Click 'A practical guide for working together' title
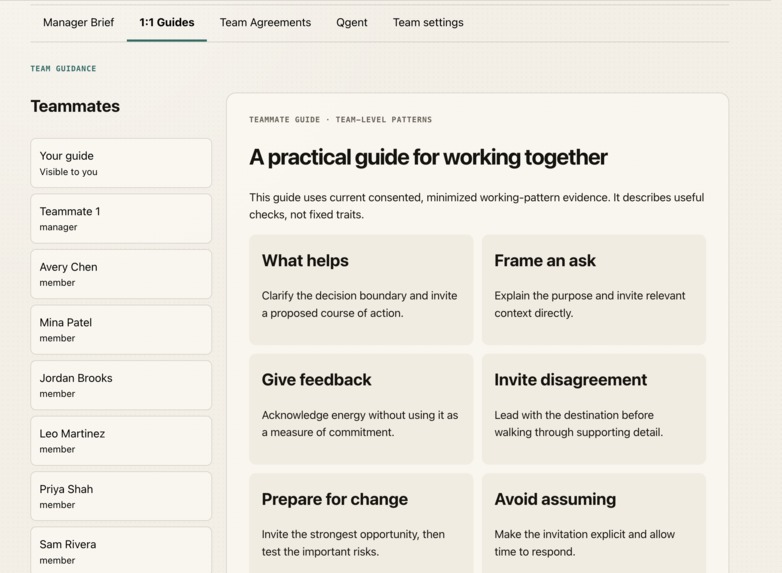This screenshot has height=573, width=782. tap(428, 157)
